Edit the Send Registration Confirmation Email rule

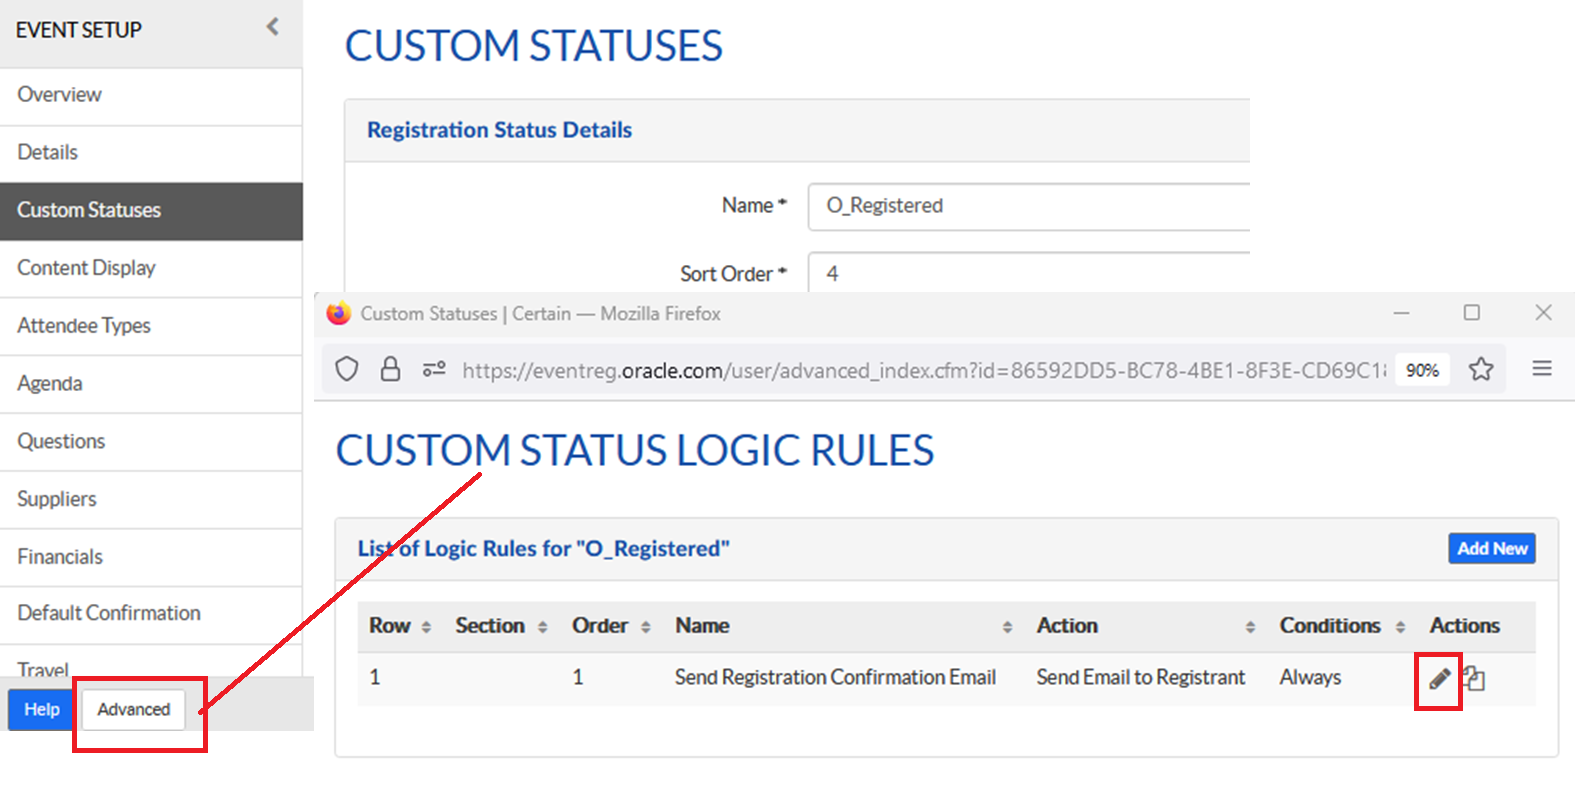tap(1439, 679)
